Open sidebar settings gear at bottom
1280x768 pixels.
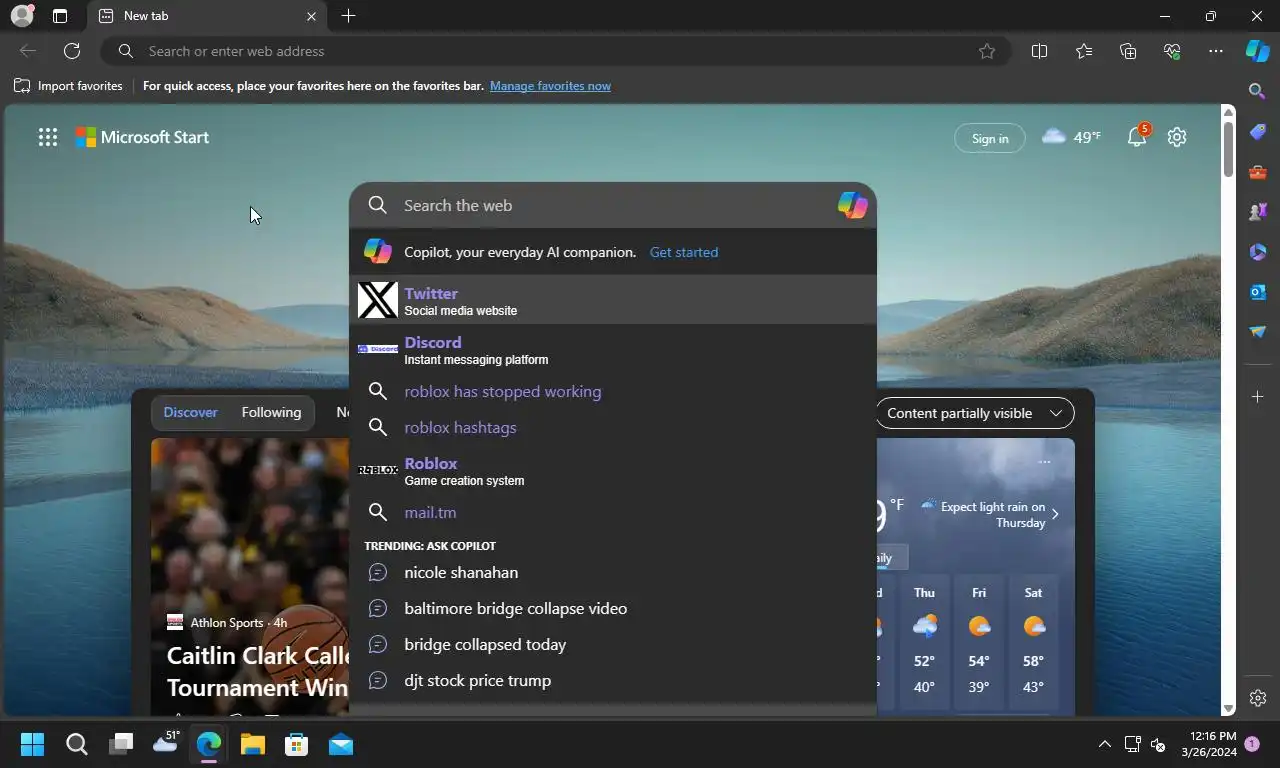click(1258, 698)
